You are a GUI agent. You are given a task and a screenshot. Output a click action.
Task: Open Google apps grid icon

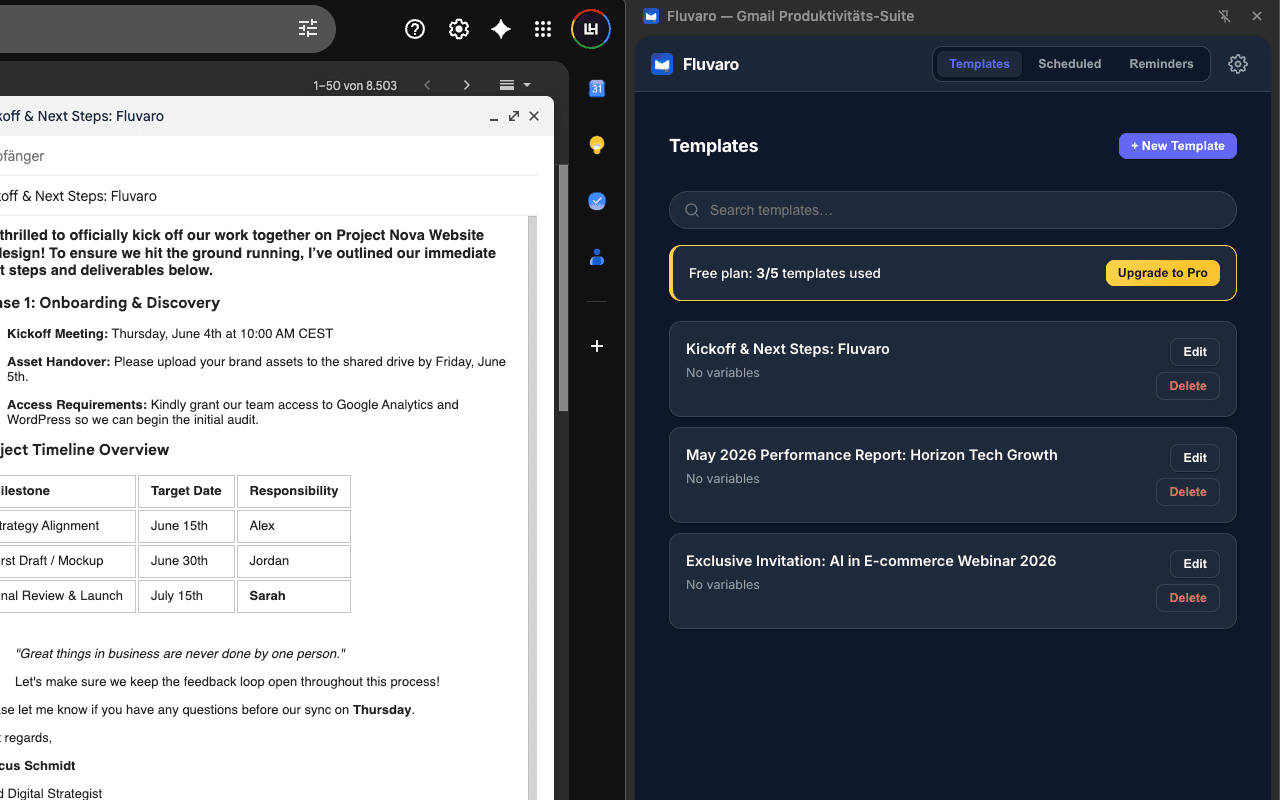point(543,29)
